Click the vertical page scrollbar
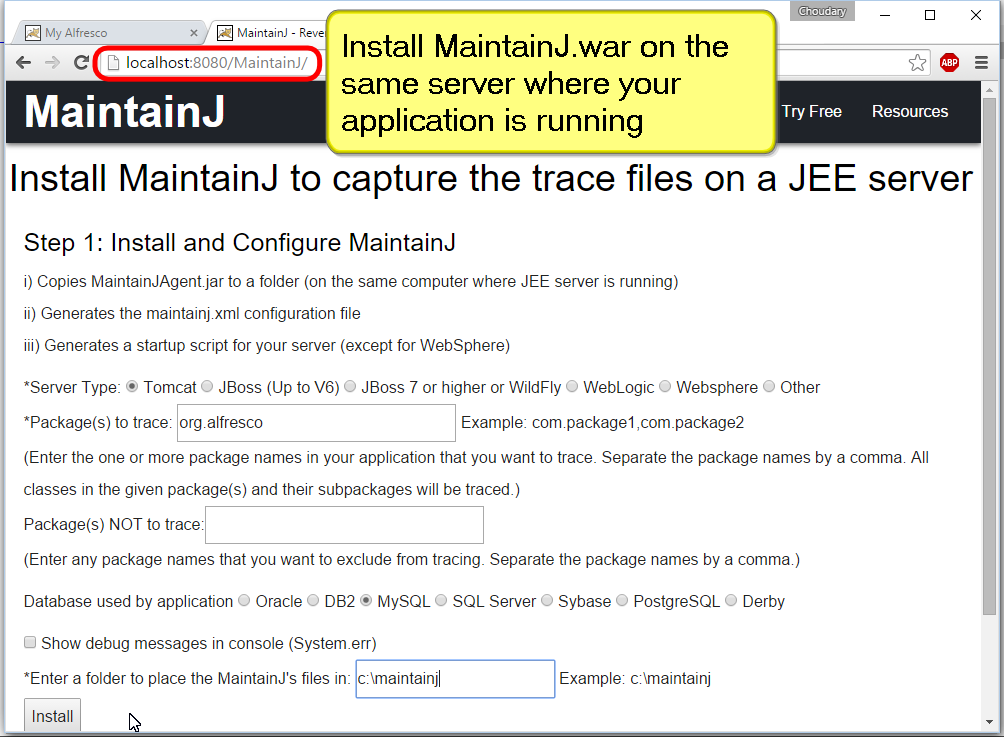This screenshot has width=1004, height=737. point(989,400)
